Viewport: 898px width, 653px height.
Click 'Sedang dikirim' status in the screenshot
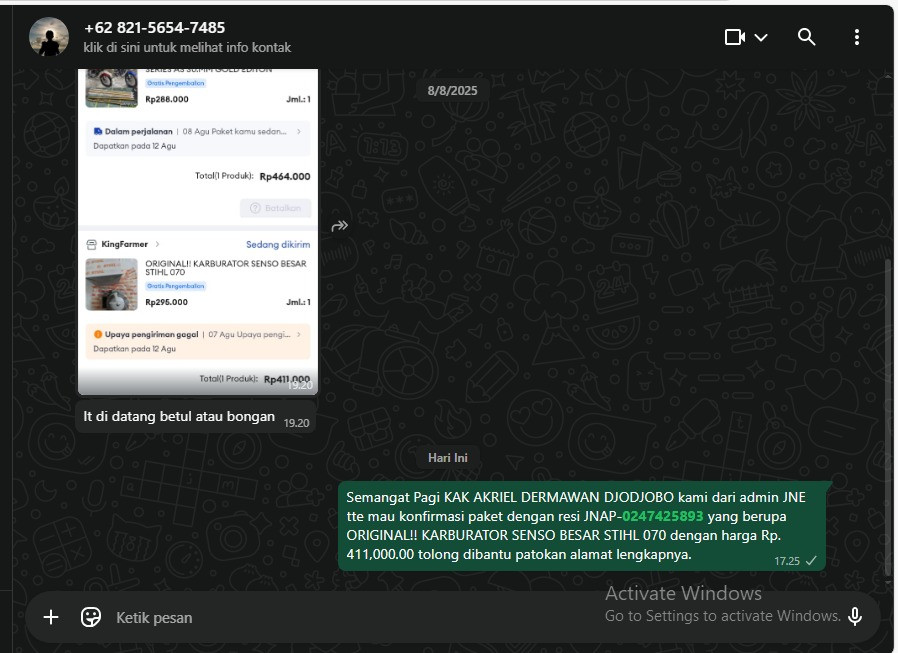(278, 245)
